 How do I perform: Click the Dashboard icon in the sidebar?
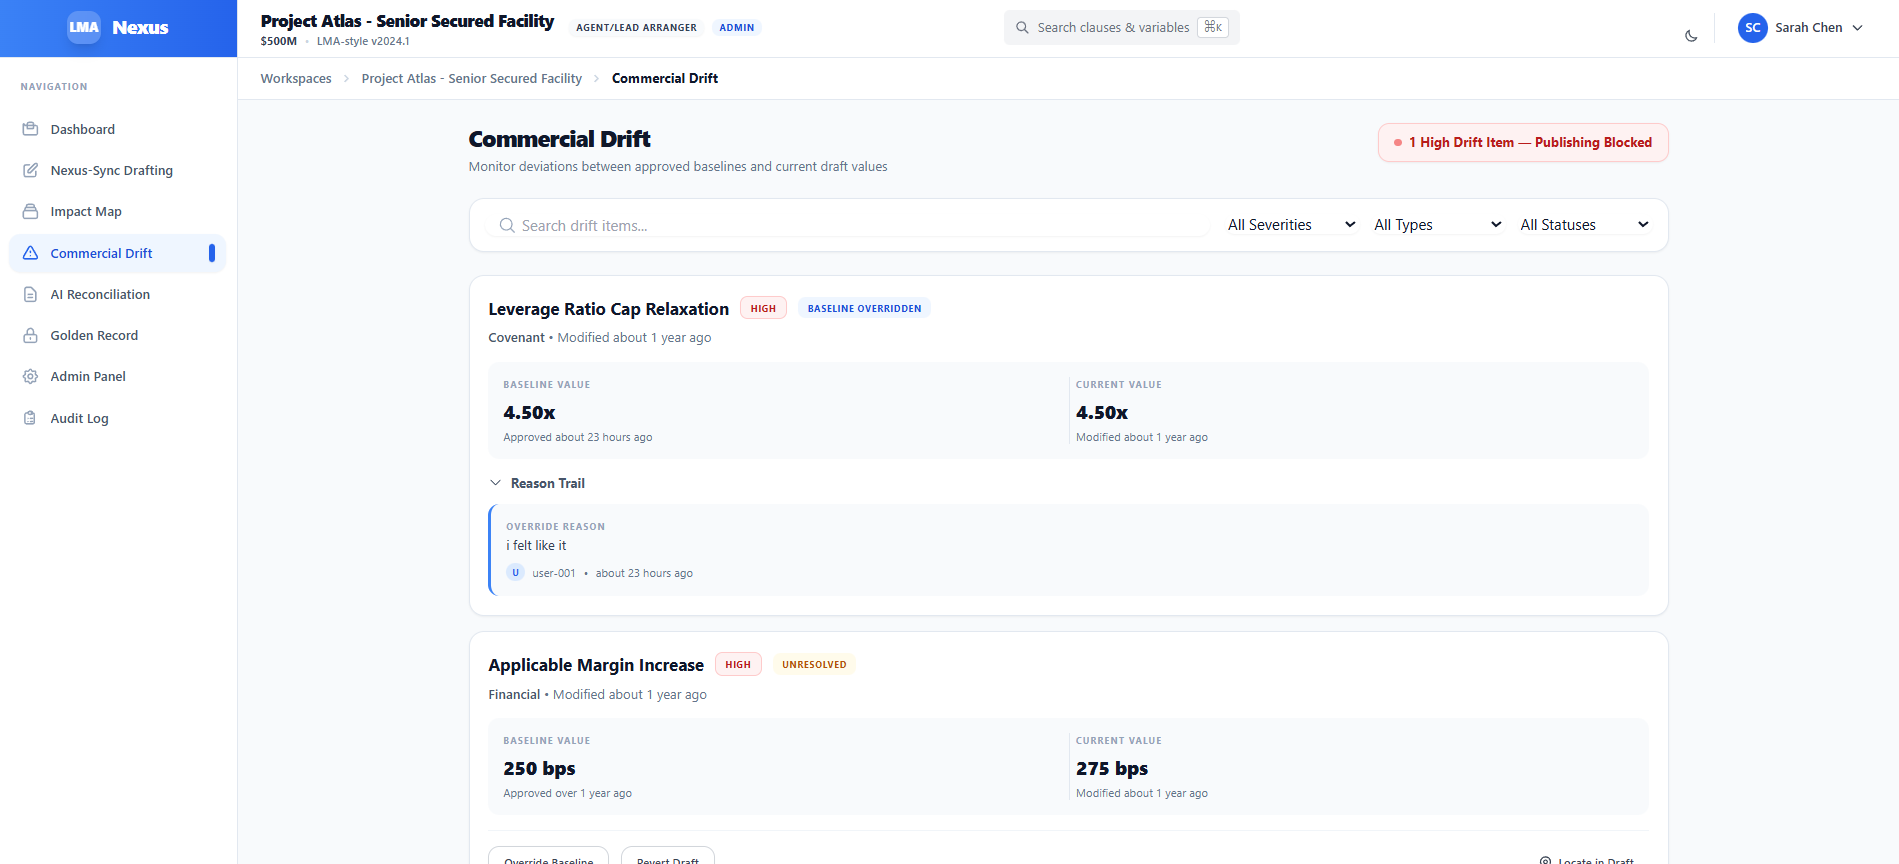[x=31, y=129]
